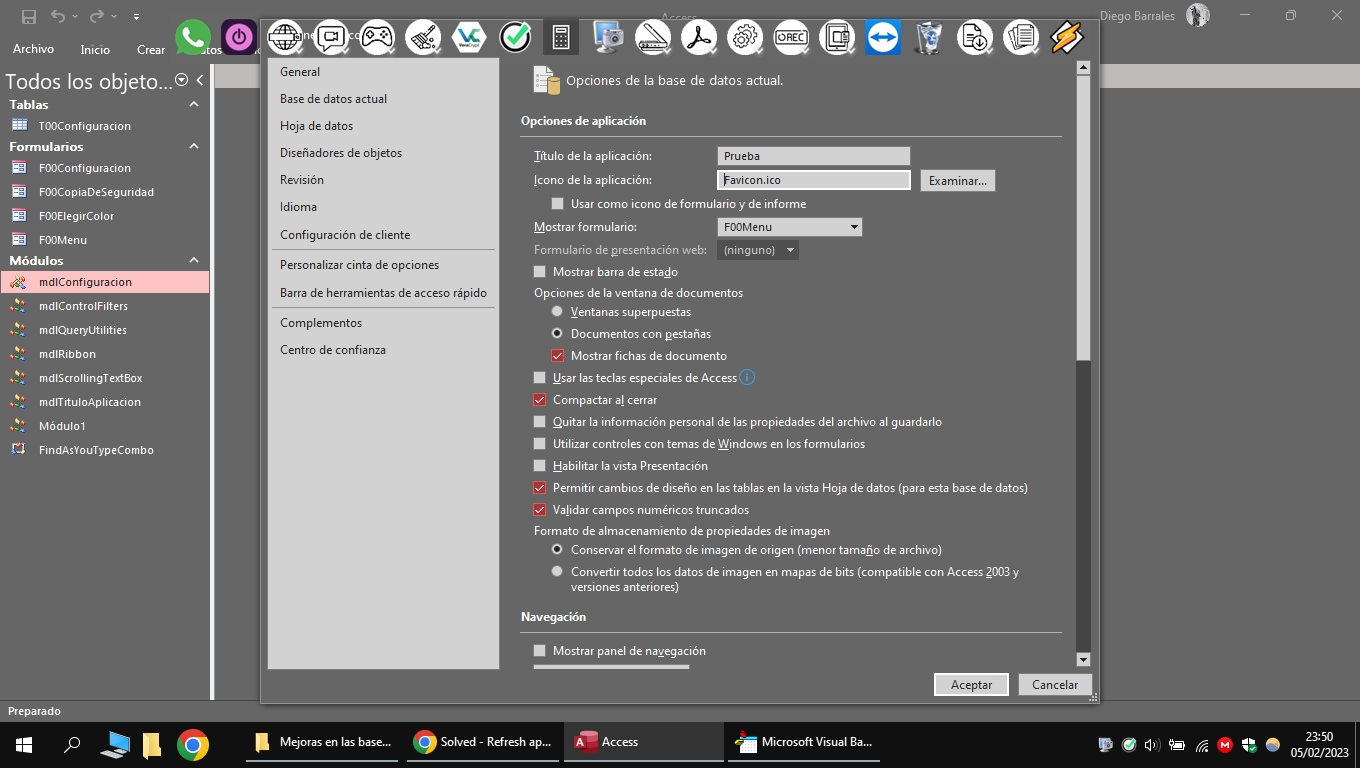This screenshot has width=1360, height=768.
Task: Uncheck 'Mostrar fichas de documento'
Action: tap(558, 356)
